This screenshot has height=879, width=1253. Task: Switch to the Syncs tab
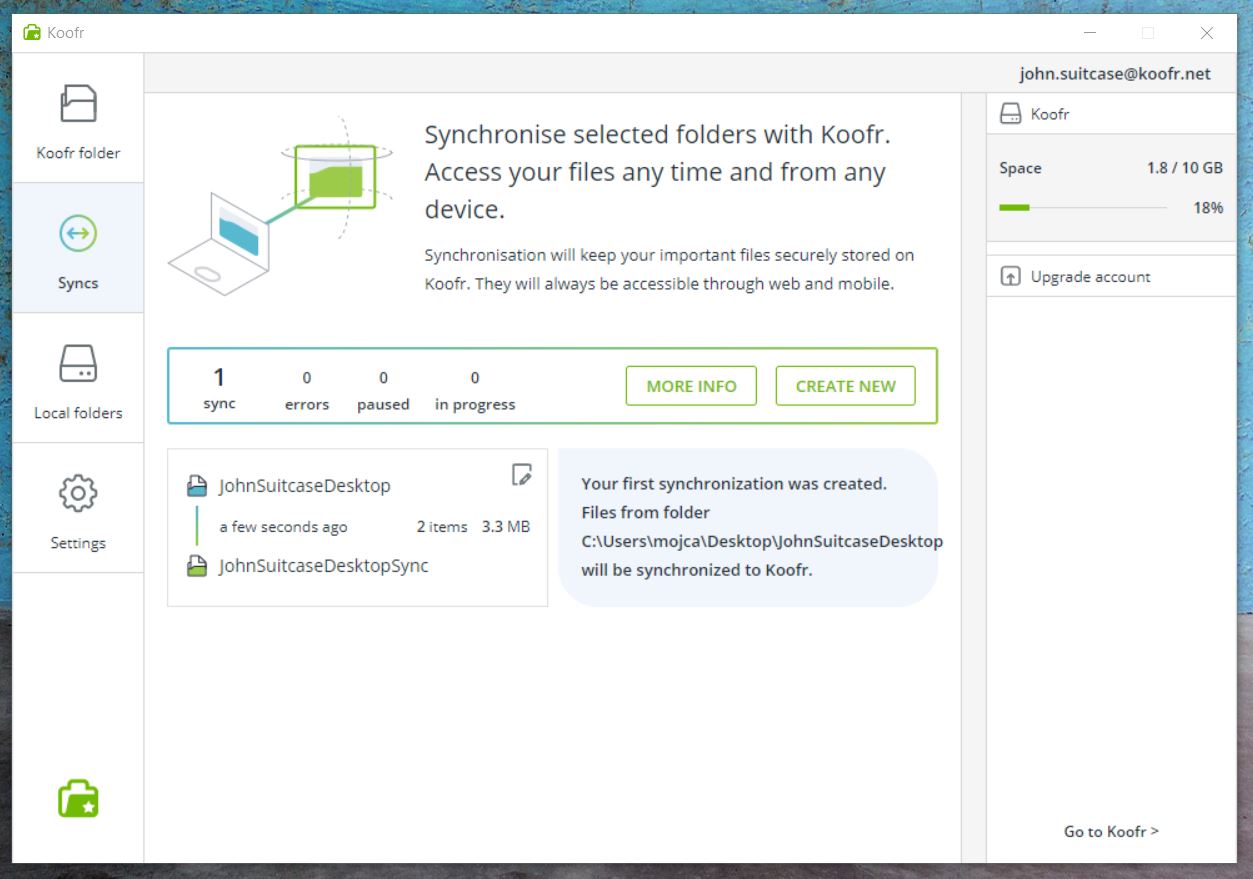pos(78,248)
